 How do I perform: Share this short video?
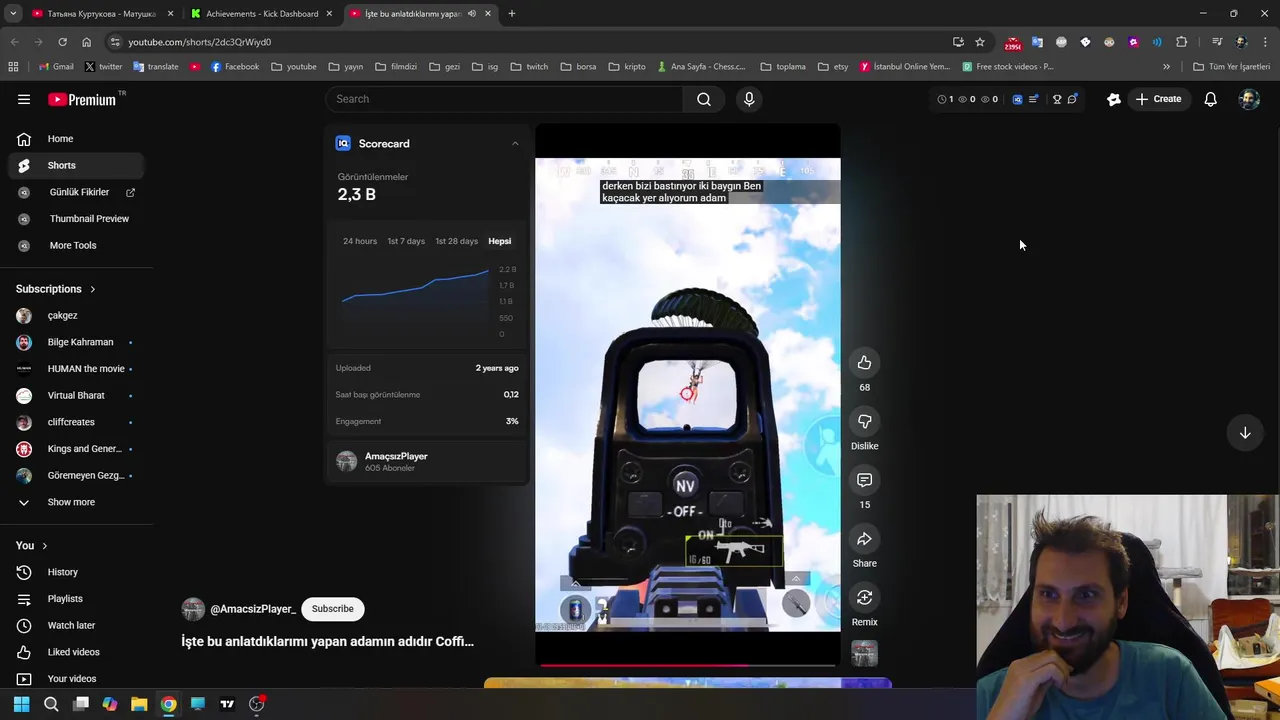pos(864,539)
